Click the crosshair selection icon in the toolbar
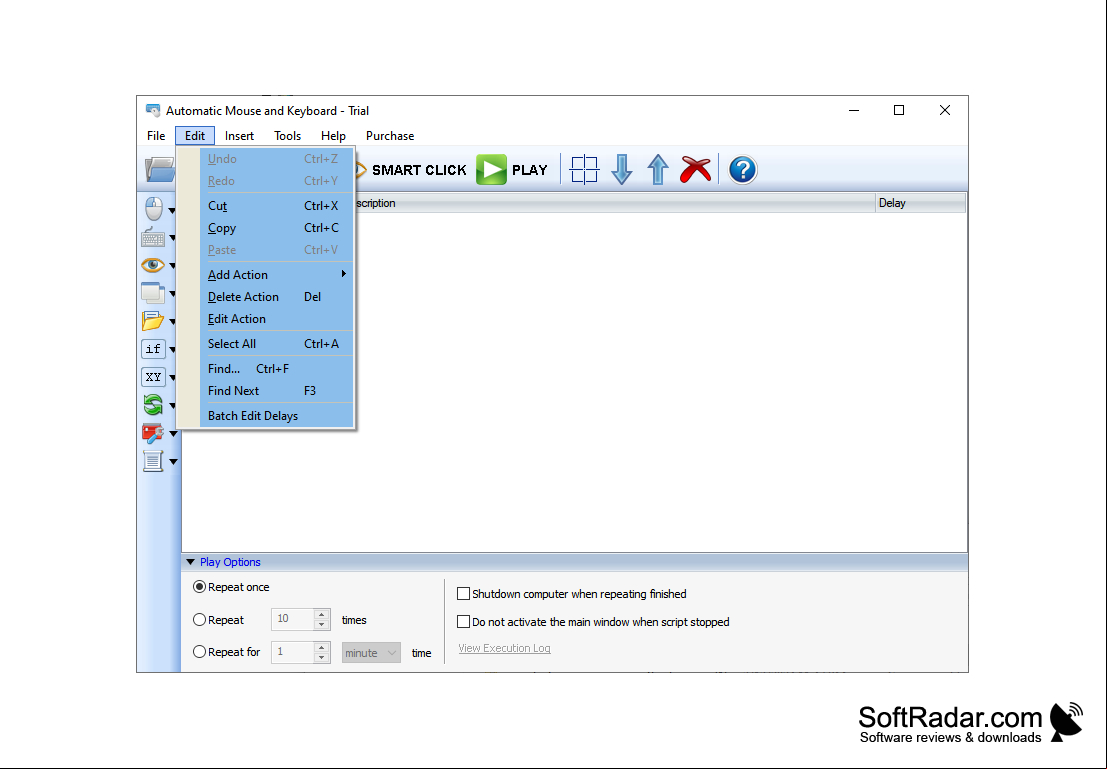The height and width of the screenshot is (769, 1107). pyautogui.click(x=584, y=169)
